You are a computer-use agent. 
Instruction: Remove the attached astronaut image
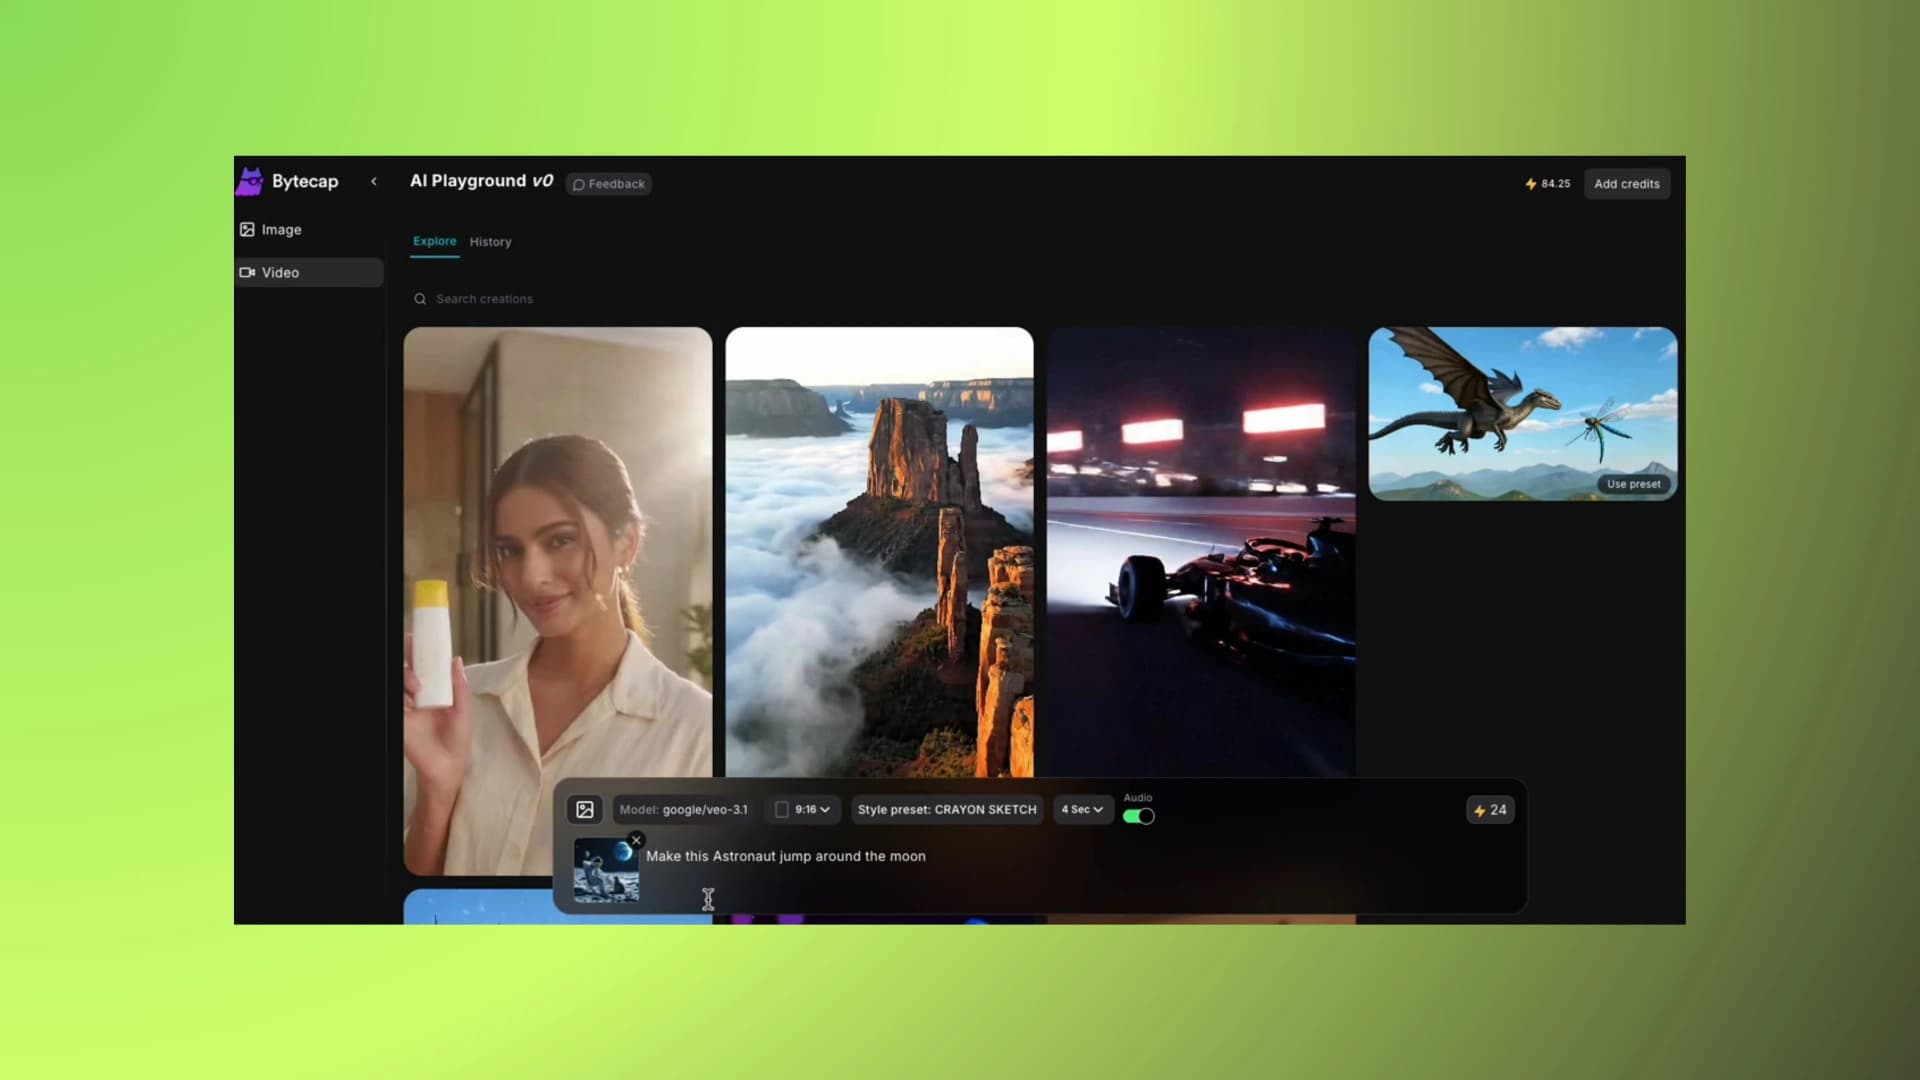[635, 840]
